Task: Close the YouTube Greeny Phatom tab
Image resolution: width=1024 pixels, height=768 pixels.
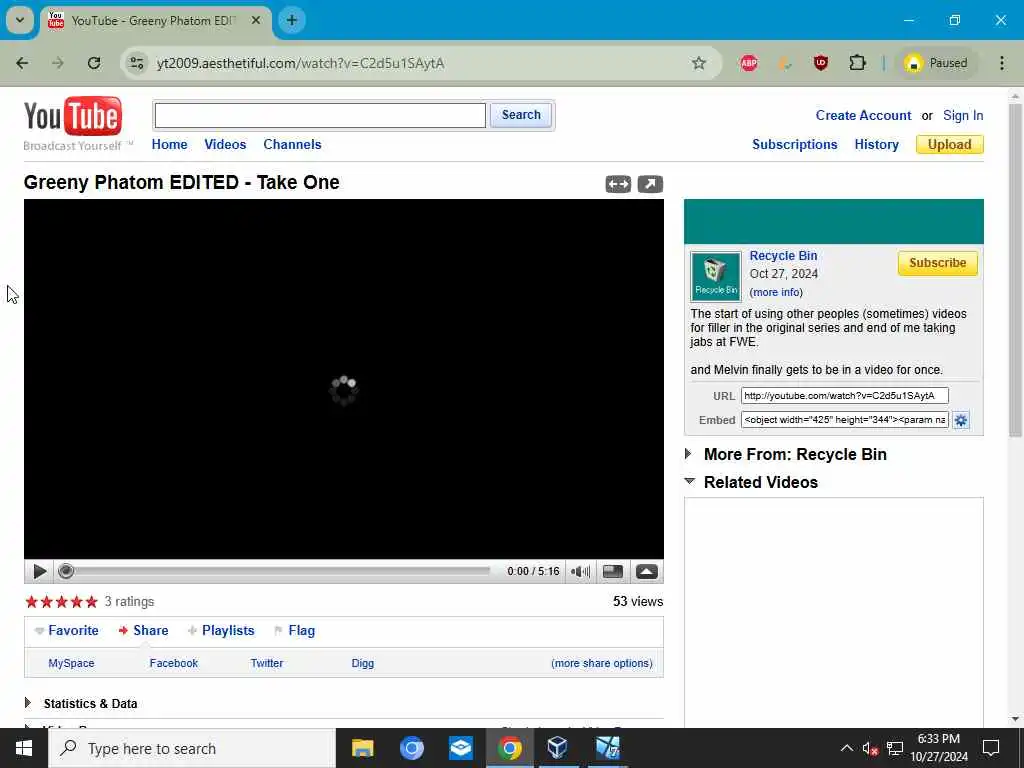Action: coord(257,20)
